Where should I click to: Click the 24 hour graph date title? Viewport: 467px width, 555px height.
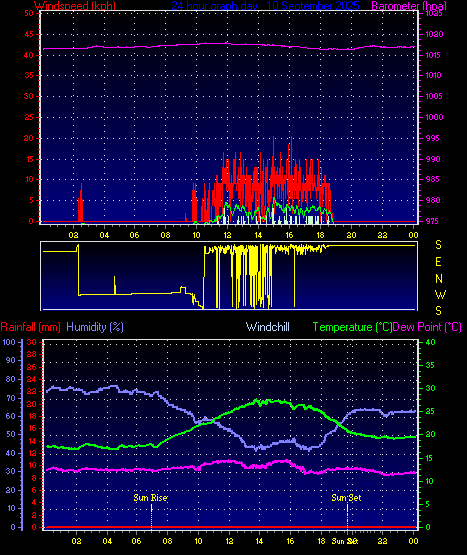(x=266, y=5)
